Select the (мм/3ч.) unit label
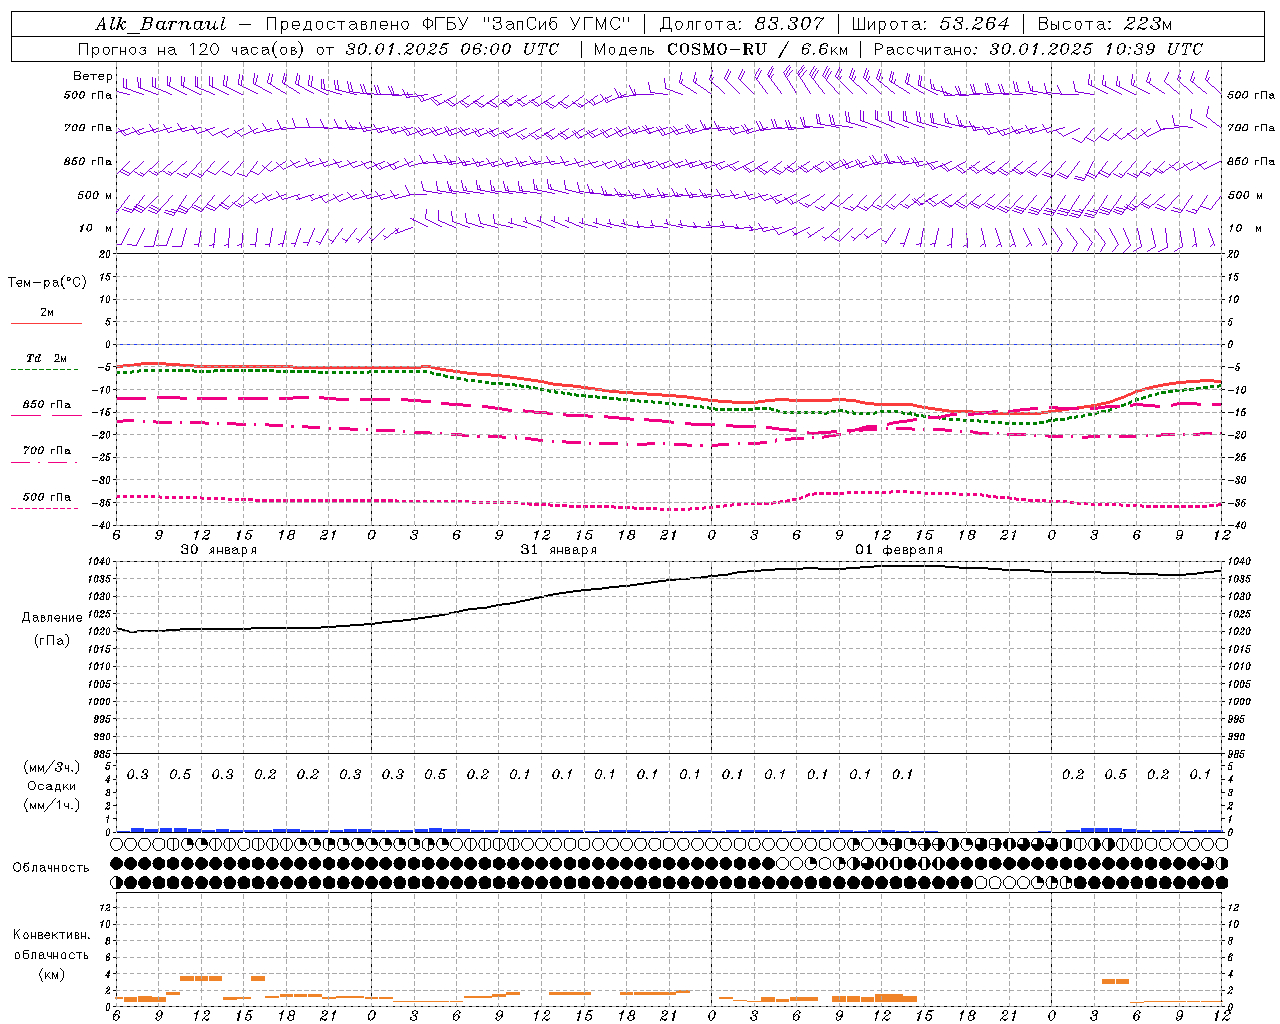 tap(51, 767)
